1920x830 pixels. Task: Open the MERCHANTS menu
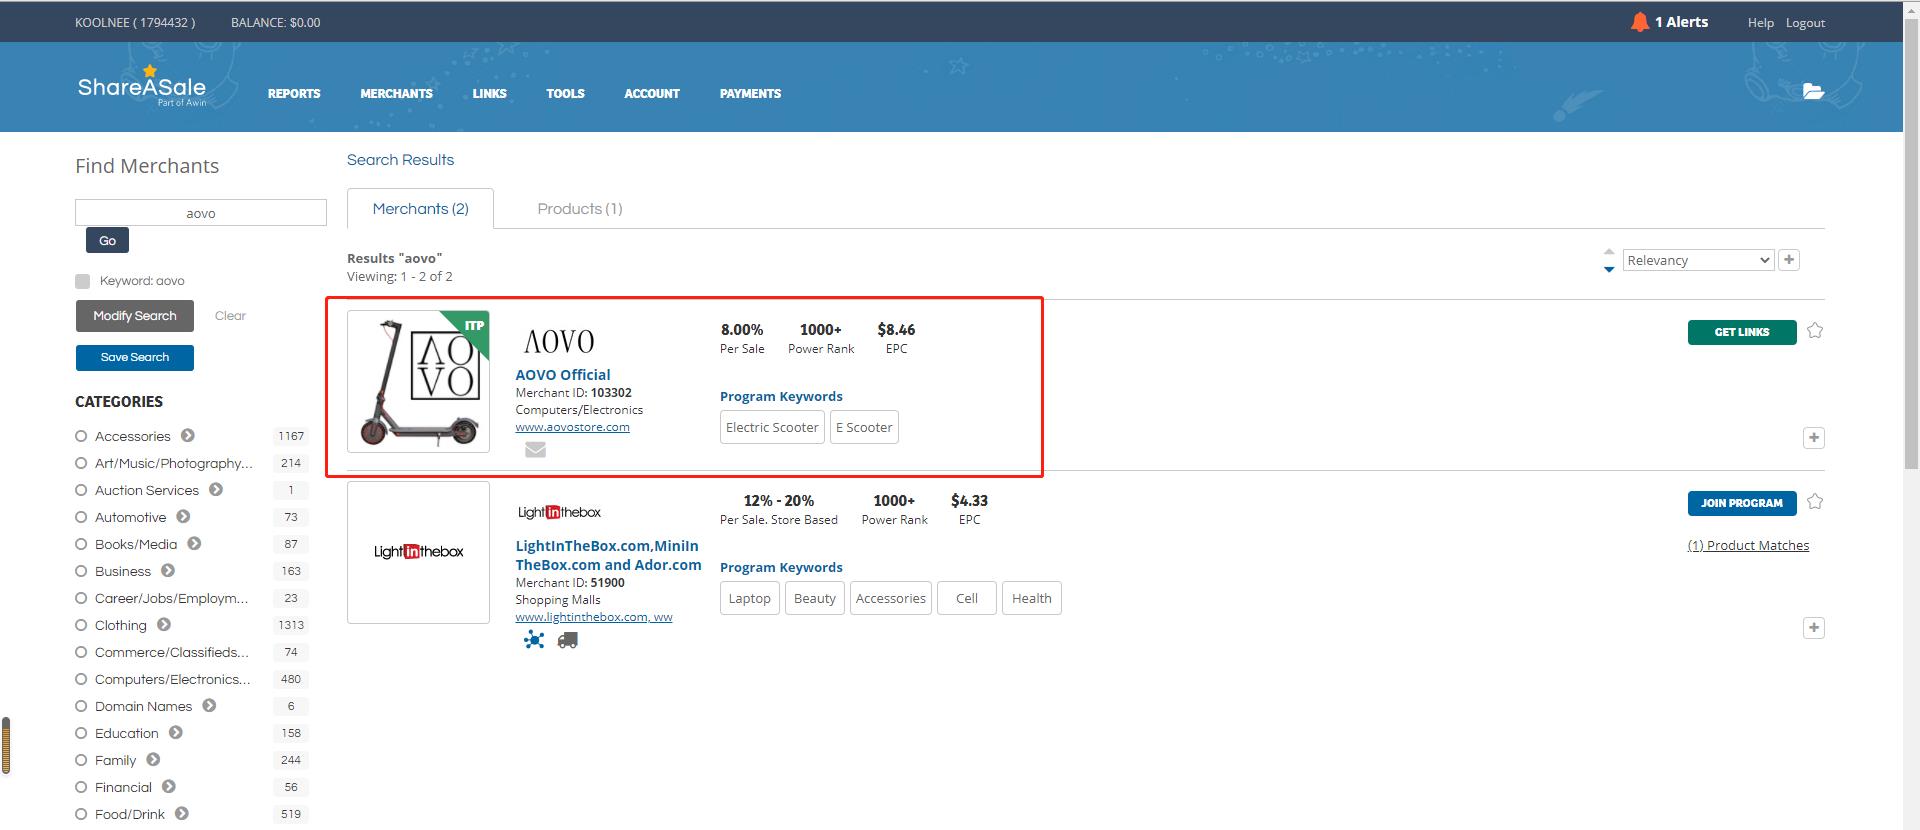pos(396,94)
